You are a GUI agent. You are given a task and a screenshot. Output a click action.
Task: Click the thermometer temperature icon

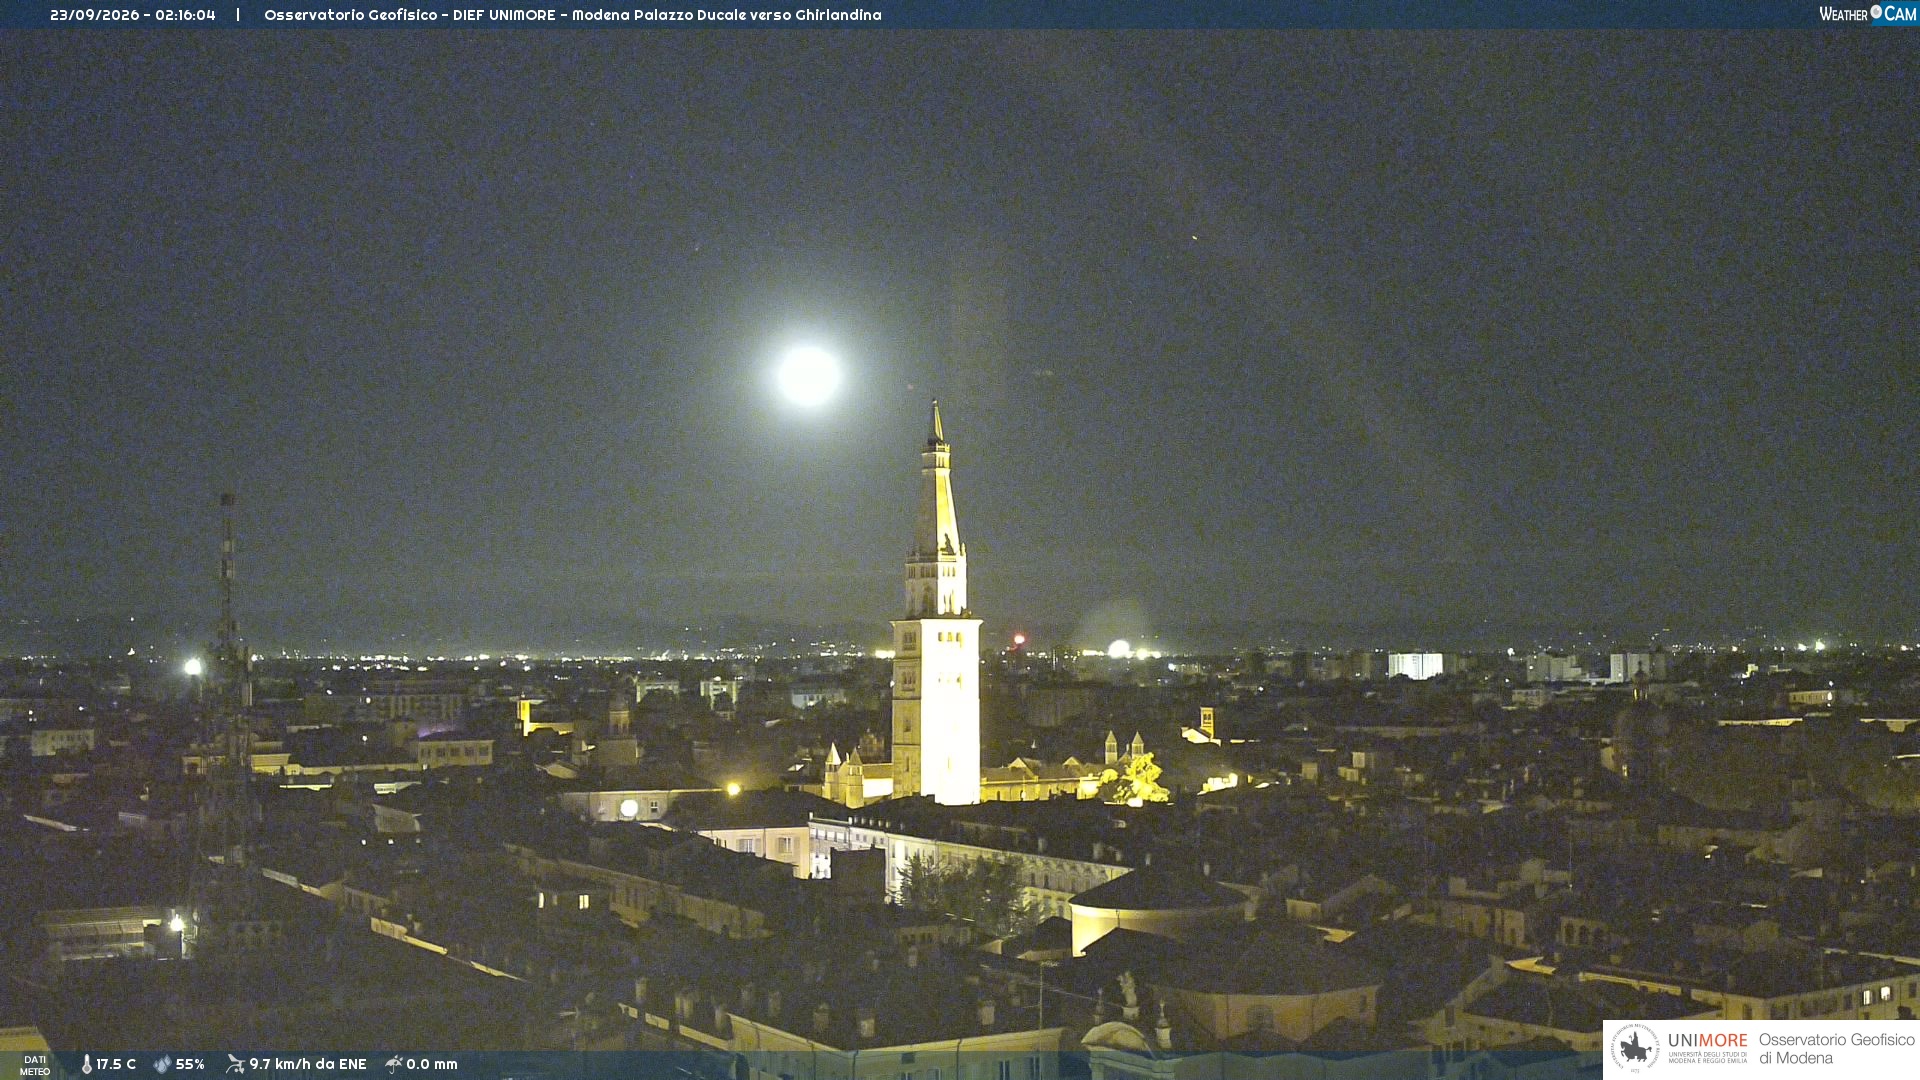[x=87, y=1064]
